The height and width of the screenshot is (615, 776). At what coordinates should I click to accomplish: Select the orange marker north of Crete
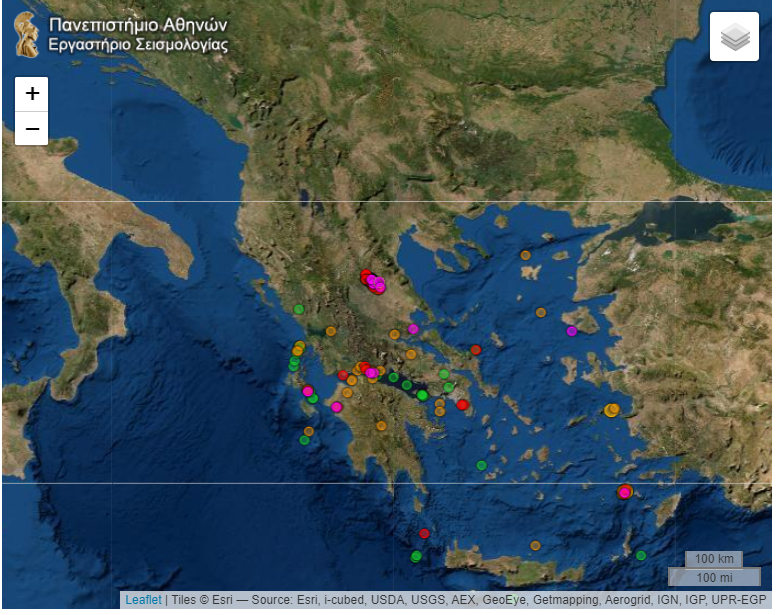click(x=535, y=546)
